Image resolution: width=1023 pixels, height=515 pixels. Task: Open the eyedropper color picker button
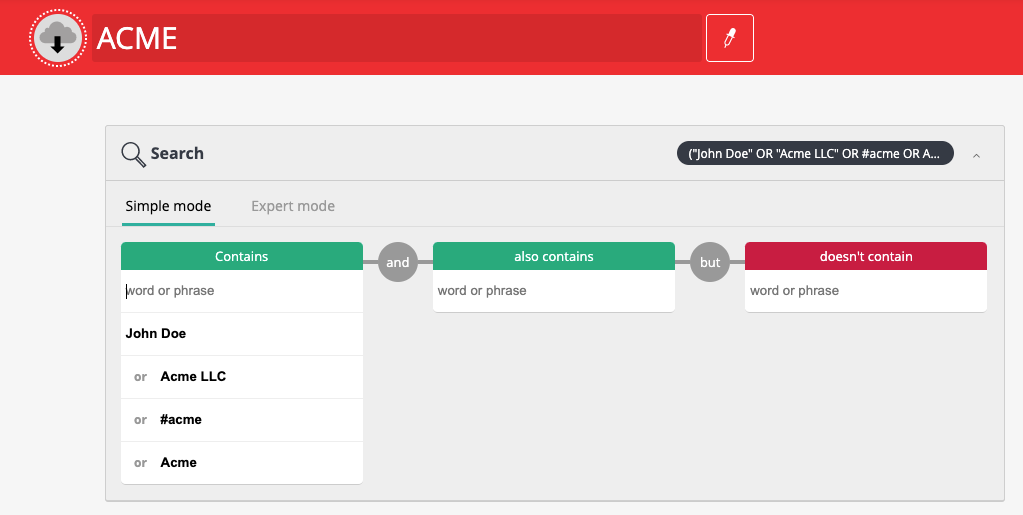tap(729, 38)
